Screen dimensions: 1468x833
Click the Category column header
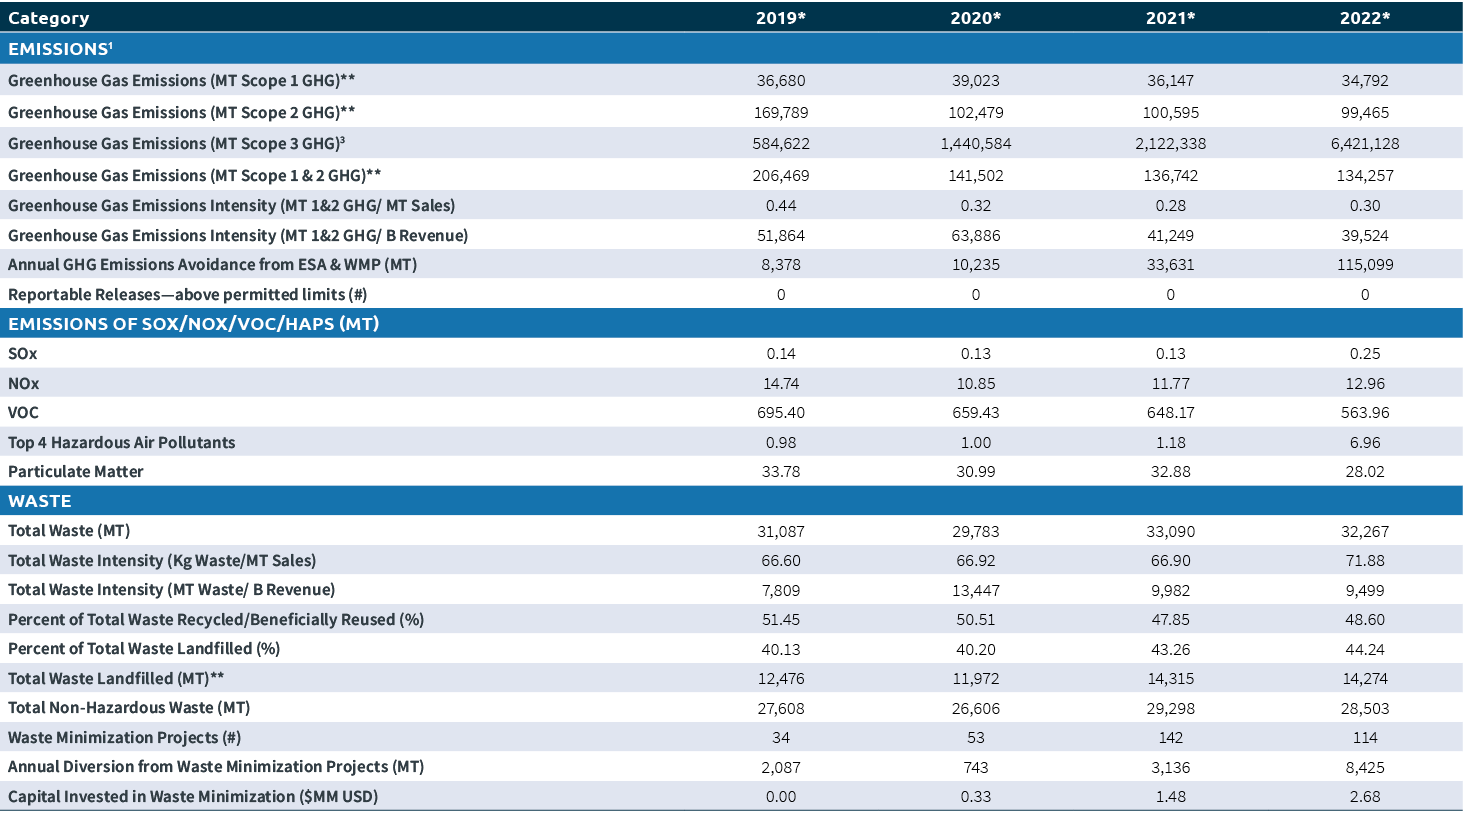point(48,18)
